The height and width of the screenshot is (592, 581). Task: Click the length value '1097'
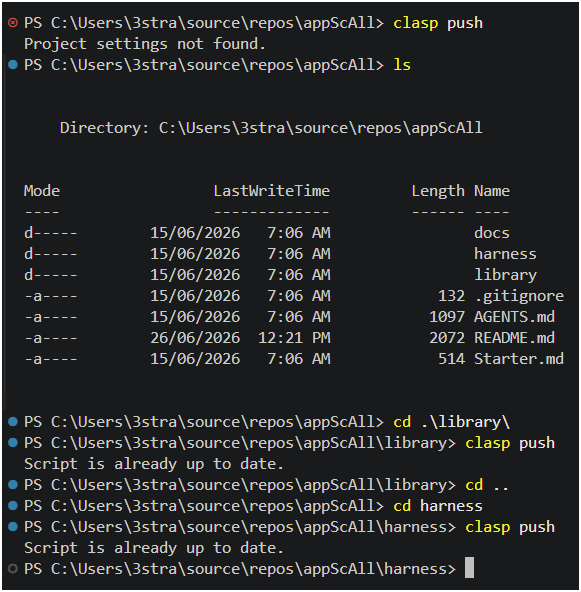pos(447,317)
